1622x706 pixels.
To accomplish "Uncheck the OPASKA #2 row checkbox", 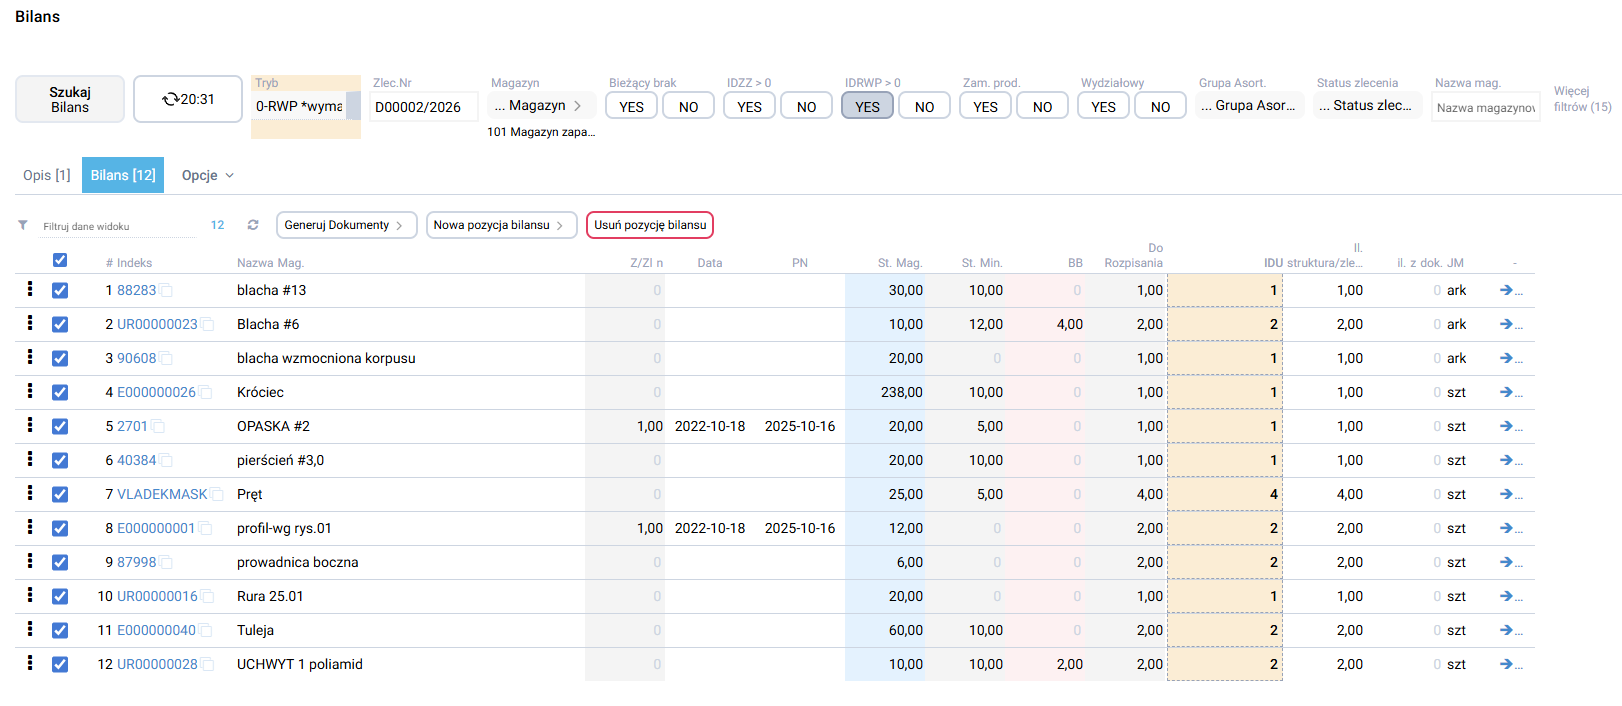I will pyautogui.click(x=60, y=426).
